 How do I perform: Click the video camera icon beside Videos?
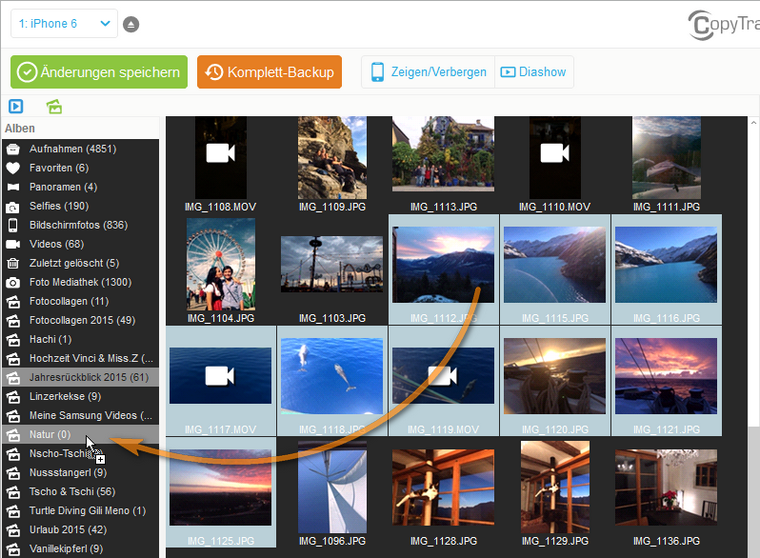click(13, 244)
